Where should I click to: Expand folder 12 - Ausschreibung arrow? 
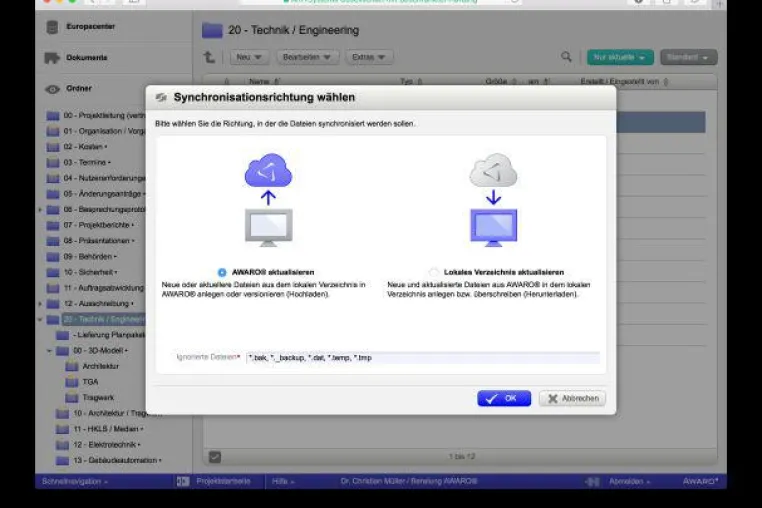[x=40, y=304]
